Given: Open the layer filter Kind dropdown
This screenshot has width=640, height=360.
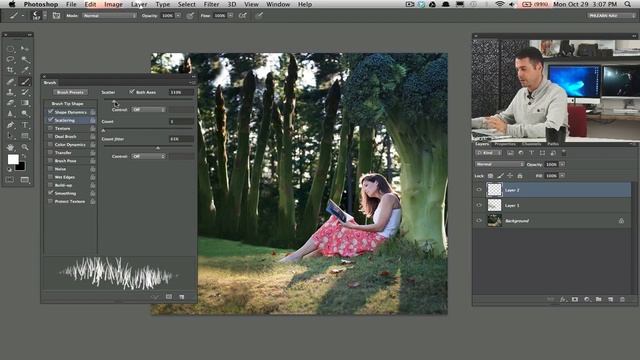Looking at the screenshot, I should tap(489, 153).
